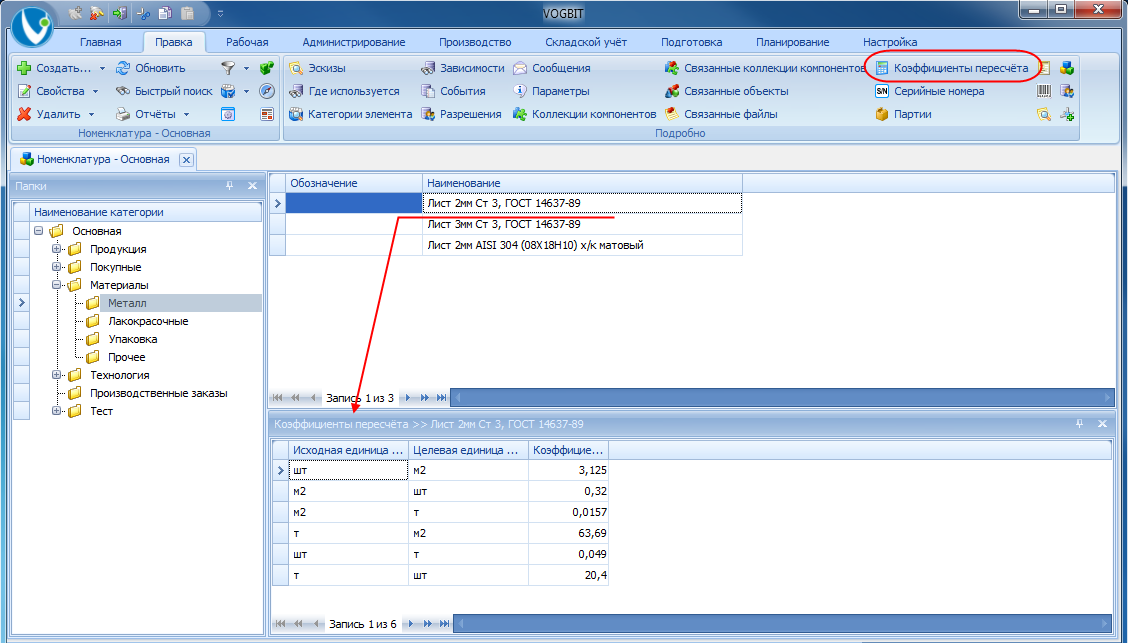
Task: Click the lower grid horizontal scrollbar
Action: (x=783, y=624)
